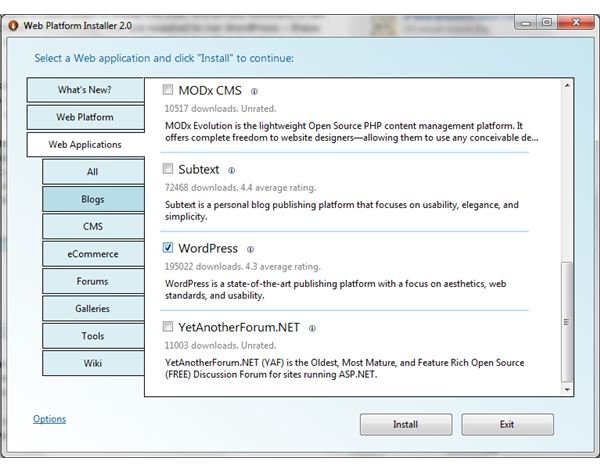Click the Web Platform Installer title bar icon
Viewport: 600px width, 464px height.
pos(13,26)
